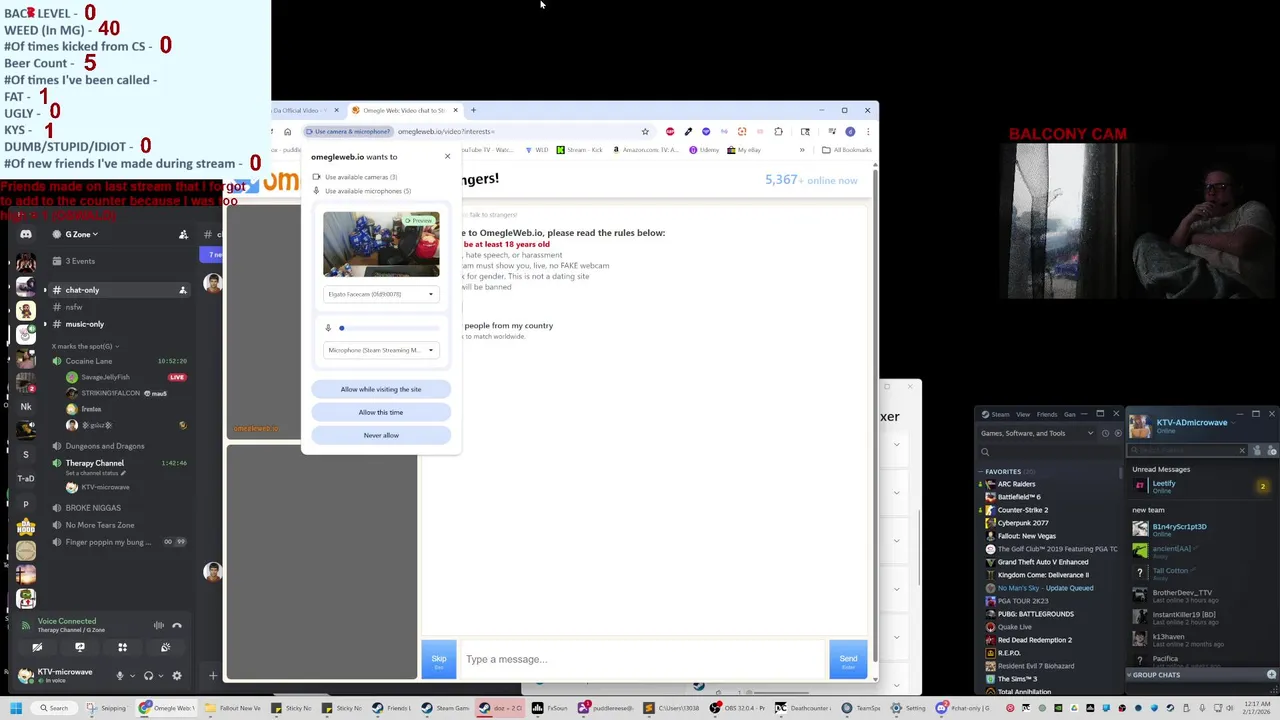Click the microphone level slider
This screenshot has width=1280, height=720.
(389, 328)
